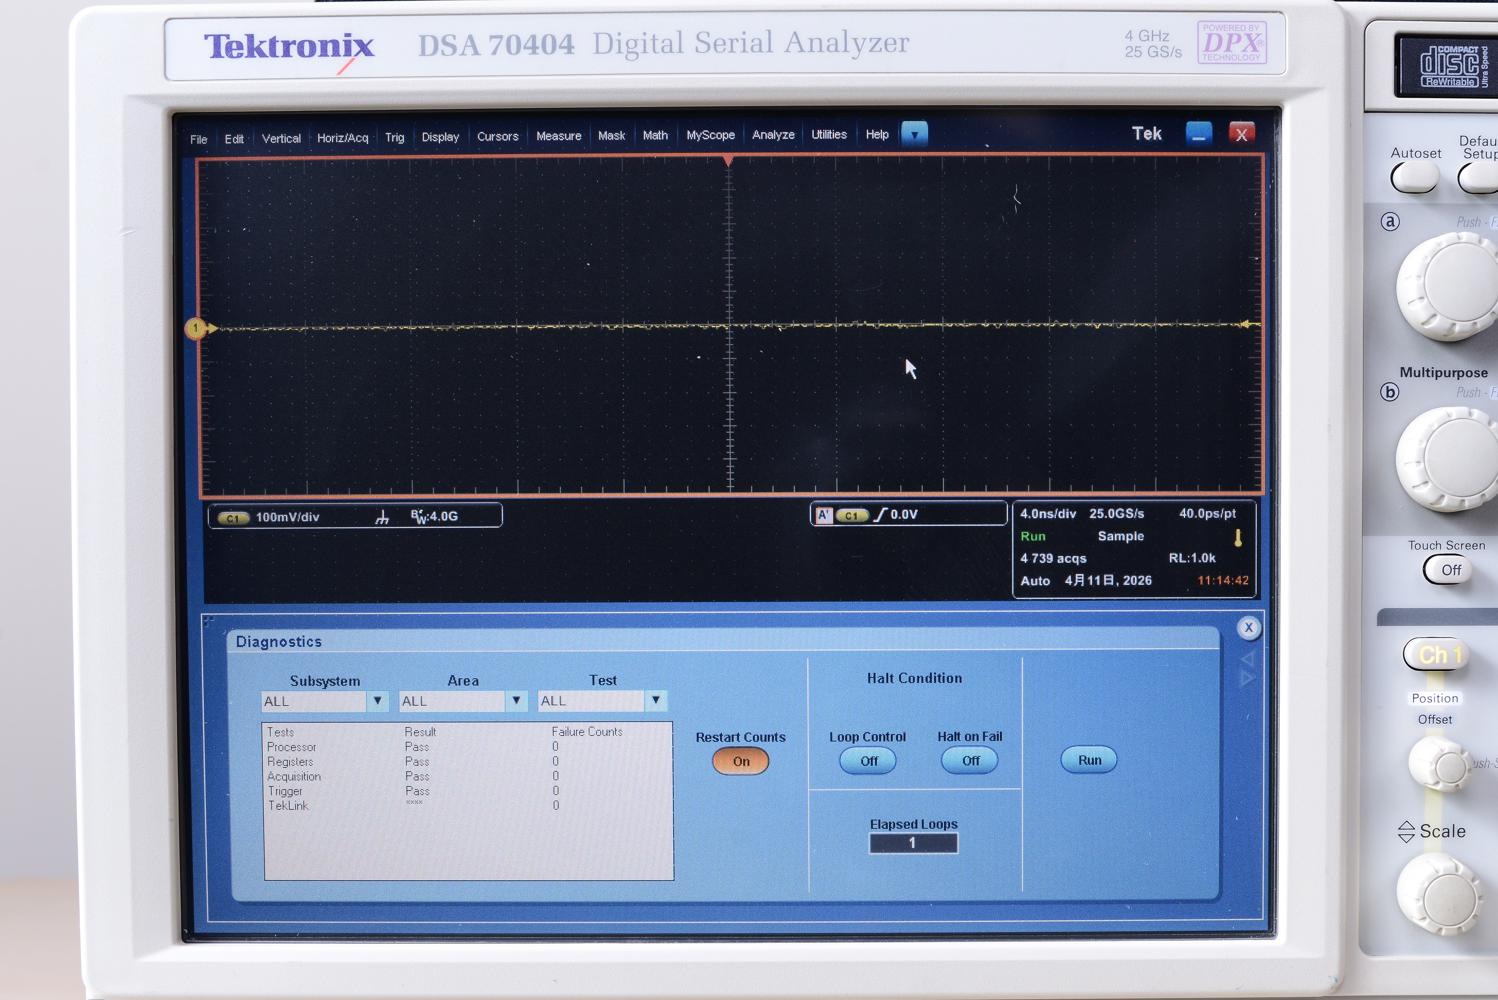Image resolution: width=1498 pixels, height=1000 pixels.
Task: Click the 4 739 acqs count
Action: 1053,558
